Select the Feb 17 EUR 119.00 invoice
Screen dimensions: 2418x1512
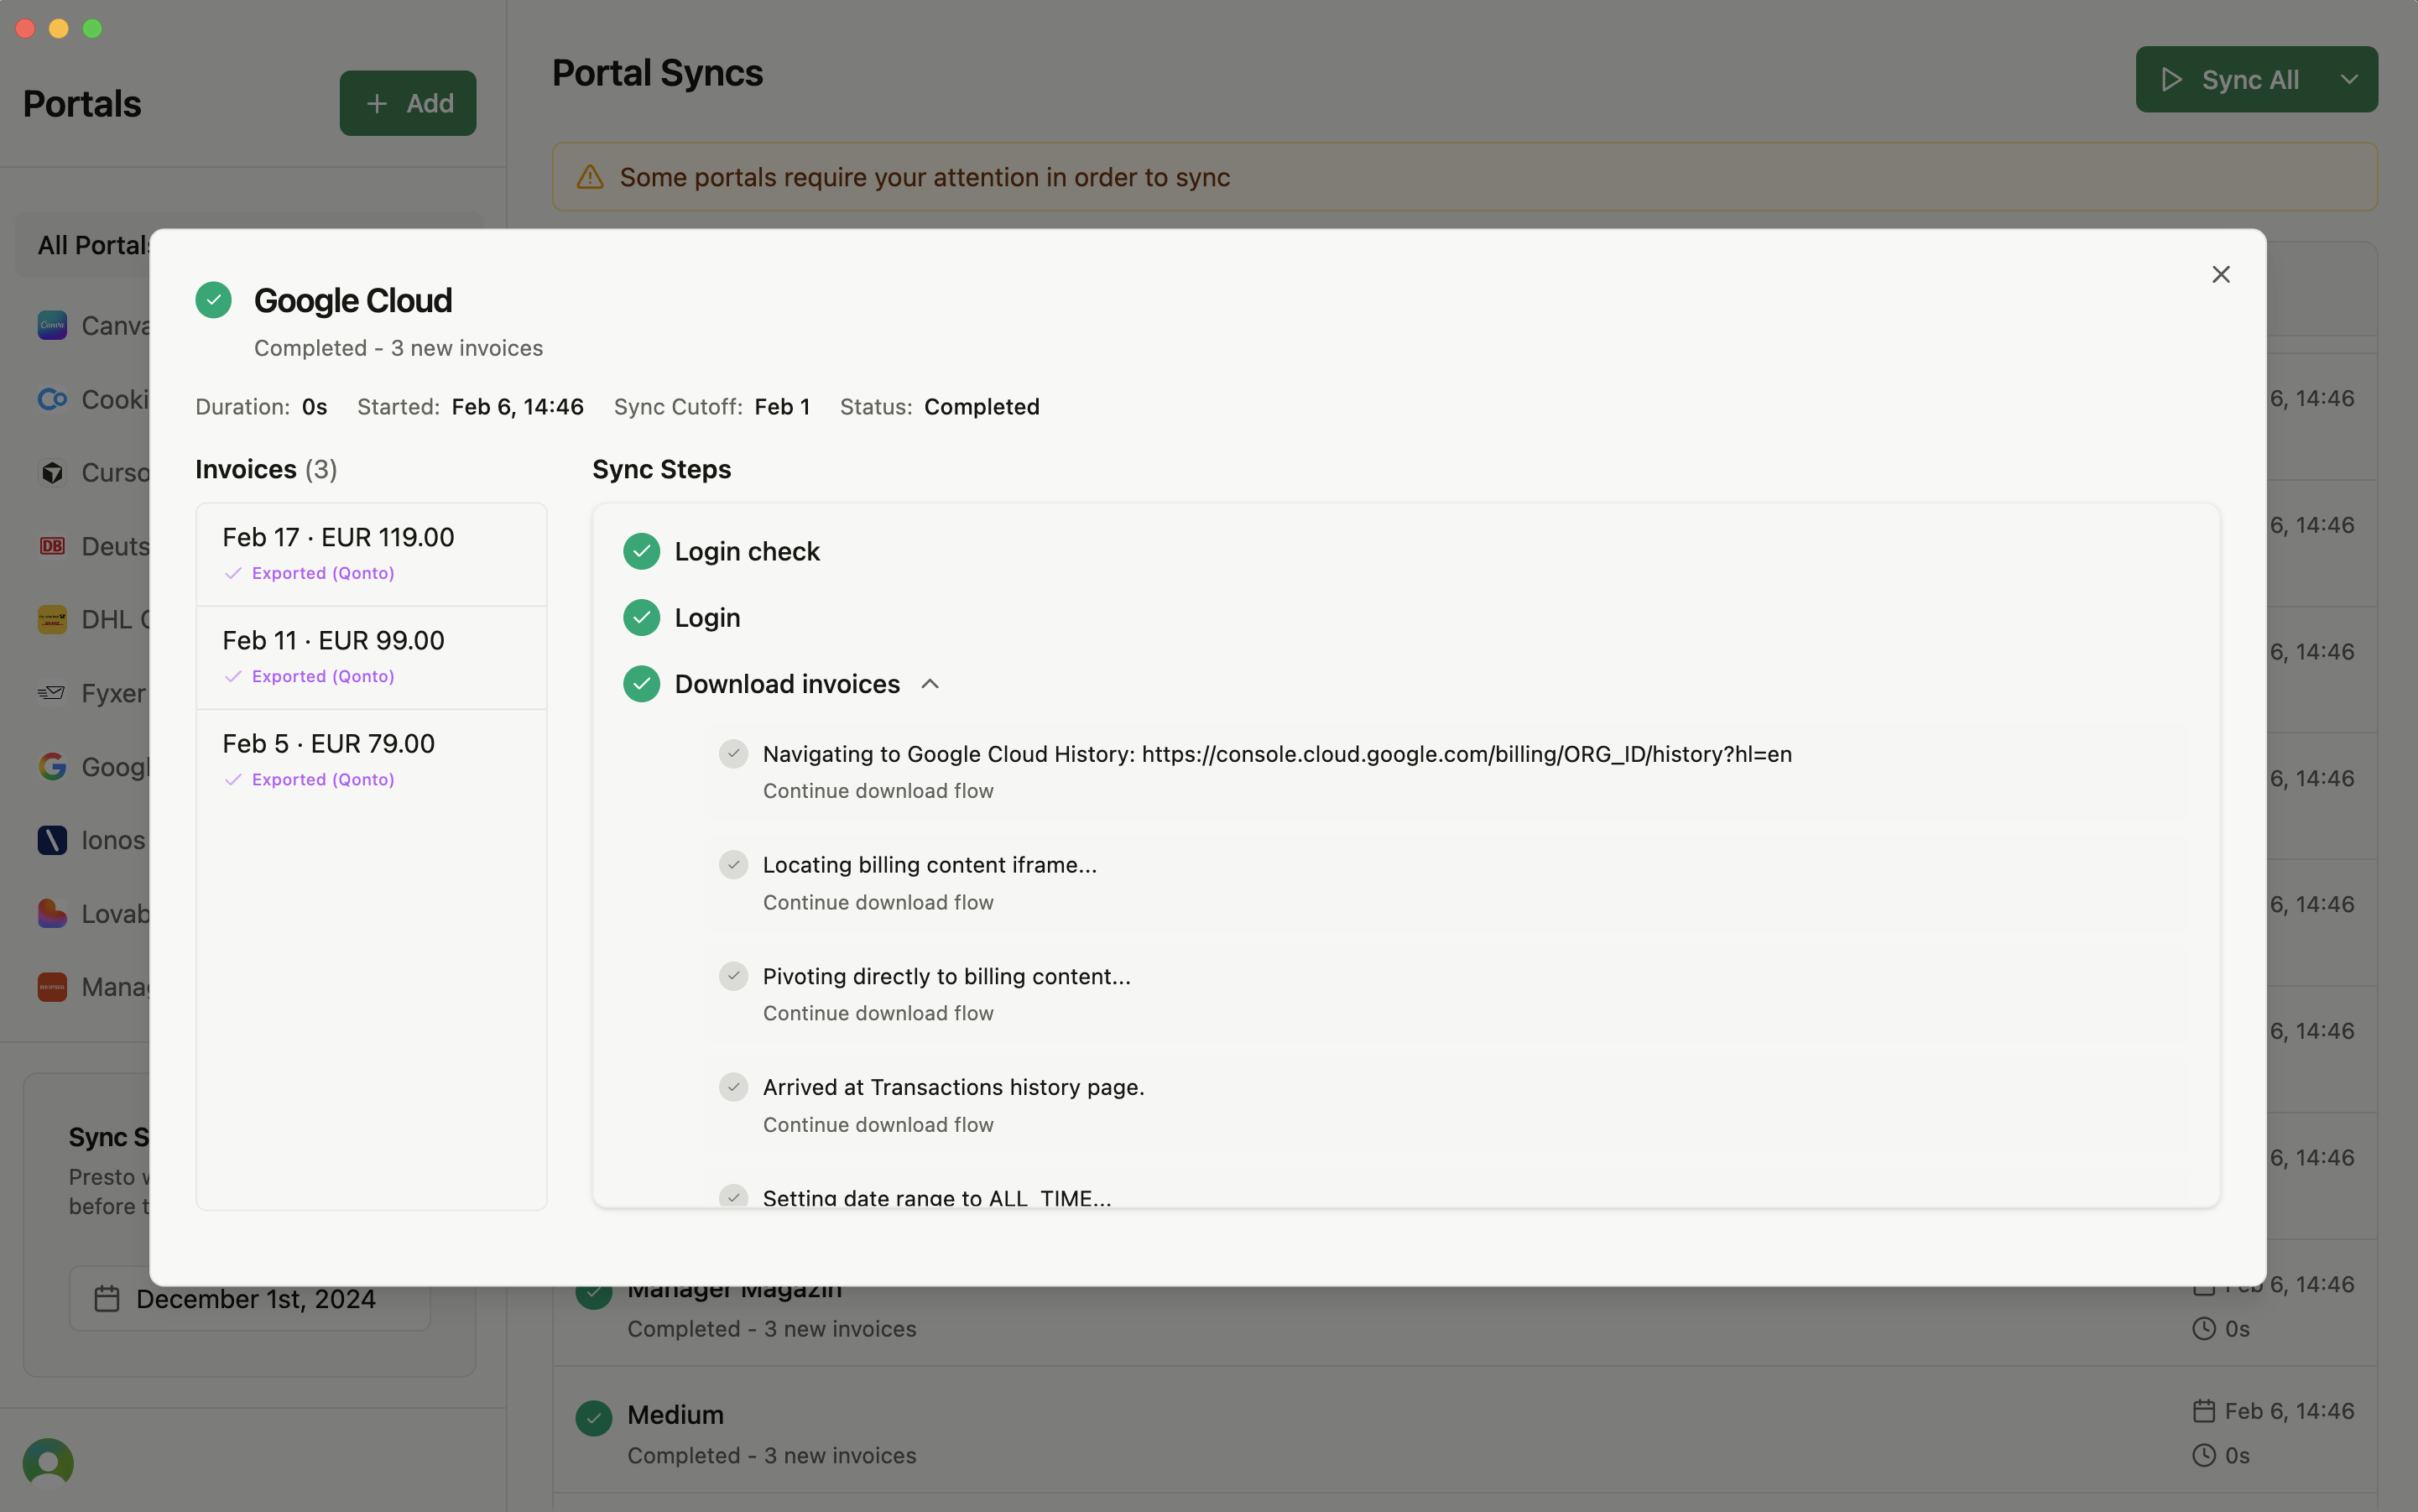coord(371,554)
